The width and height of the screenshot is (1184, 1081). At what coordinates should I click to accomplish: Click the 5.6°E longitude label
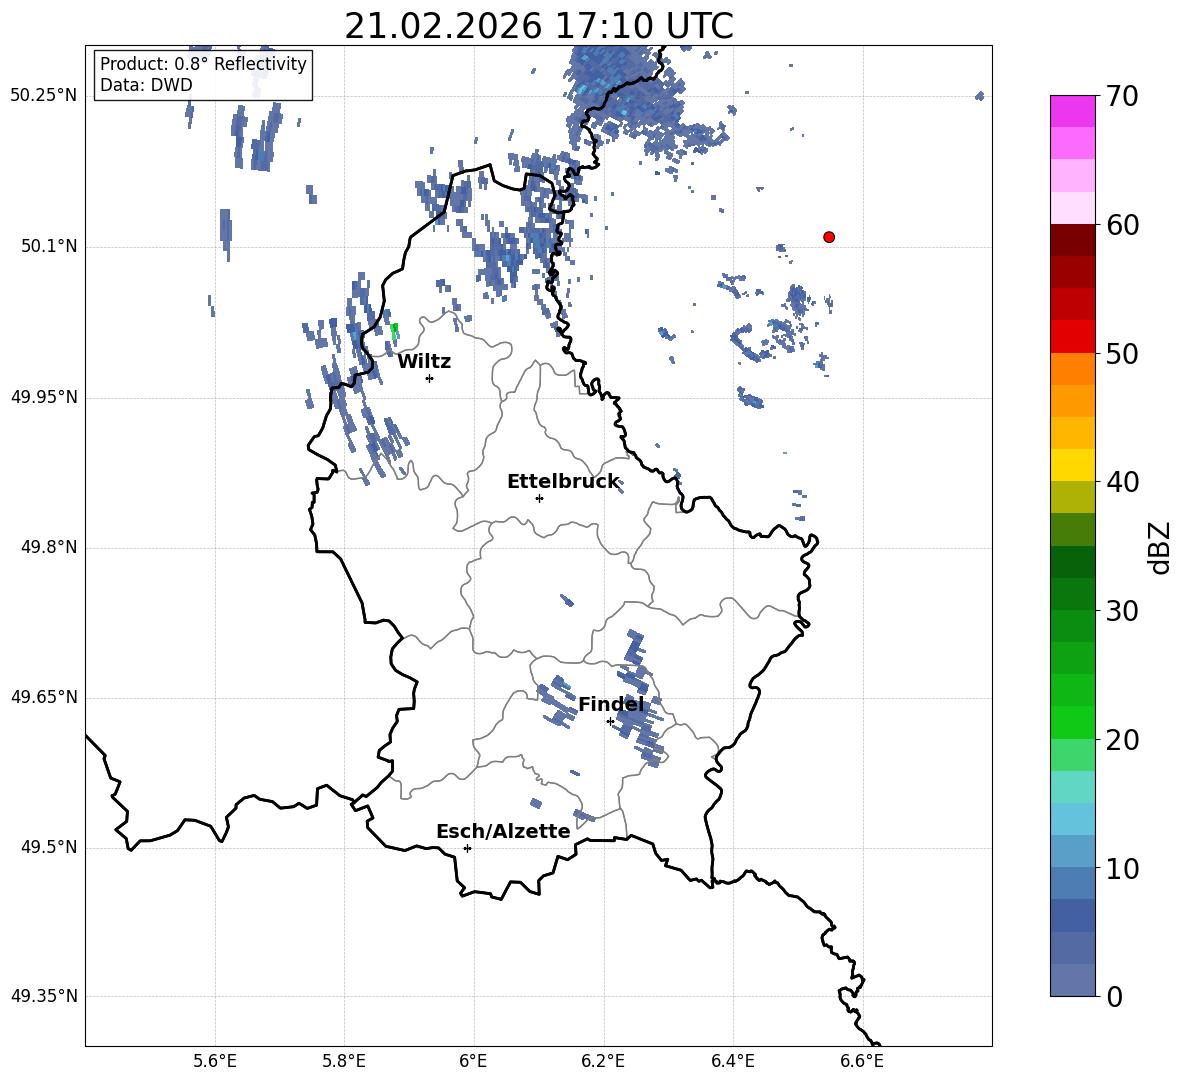[215, 1061]
